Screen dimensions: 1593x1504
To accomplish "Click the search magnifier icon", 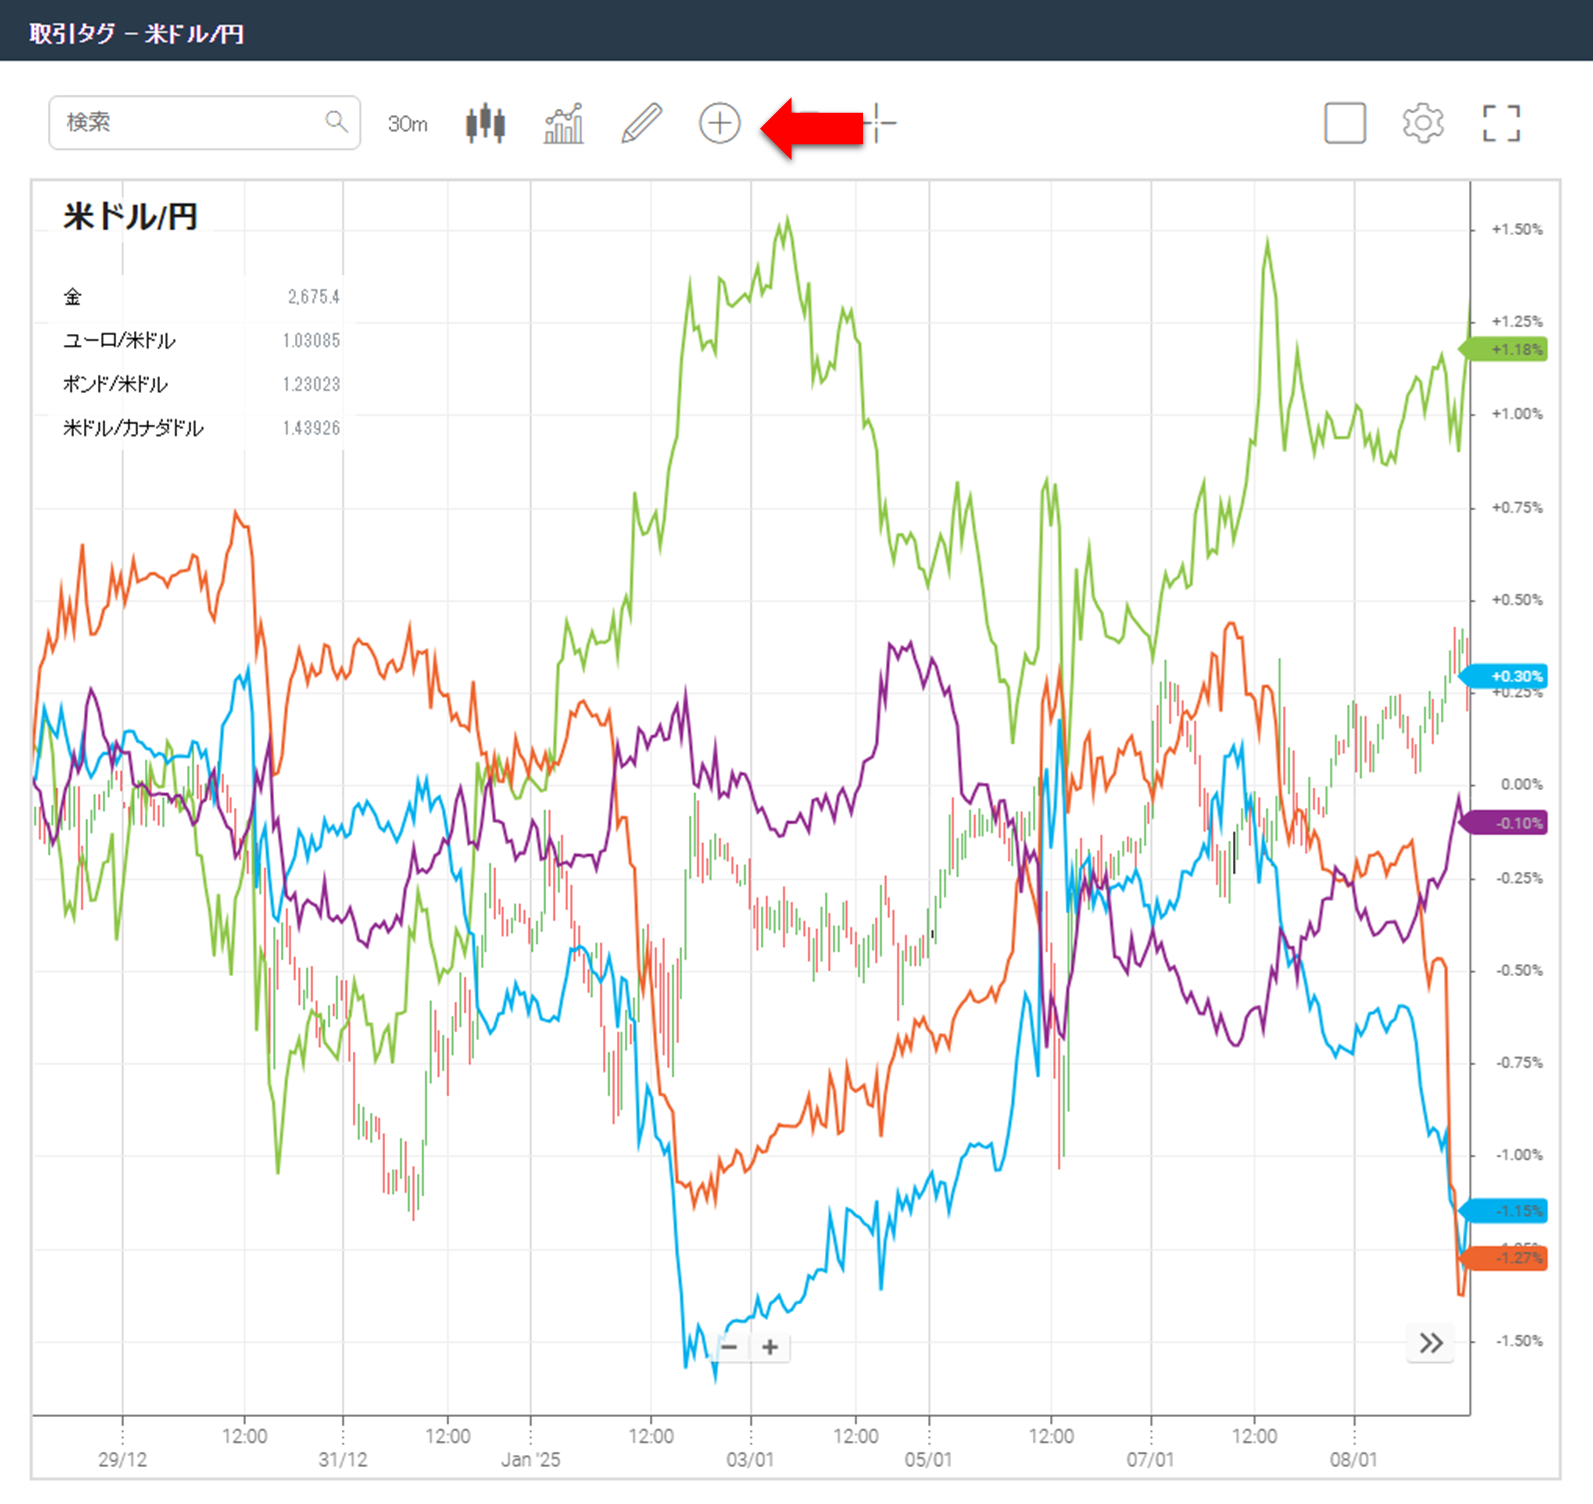I will coord(337,122).
